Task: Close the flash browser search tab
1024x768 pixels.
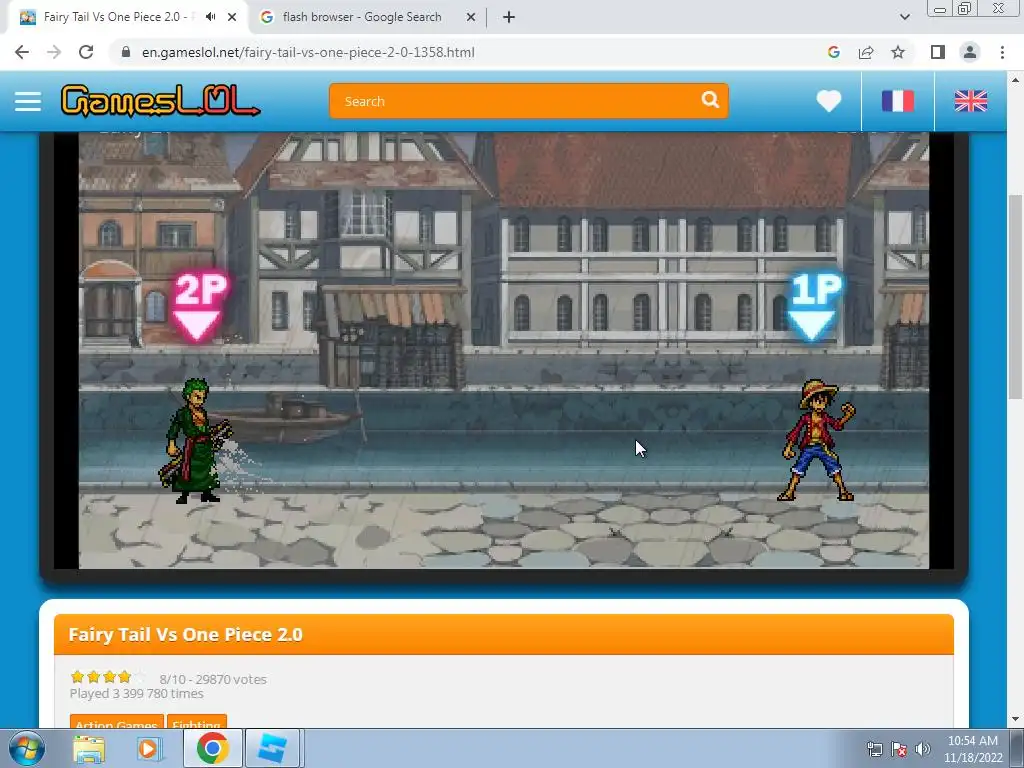Action: coord(471,17)
